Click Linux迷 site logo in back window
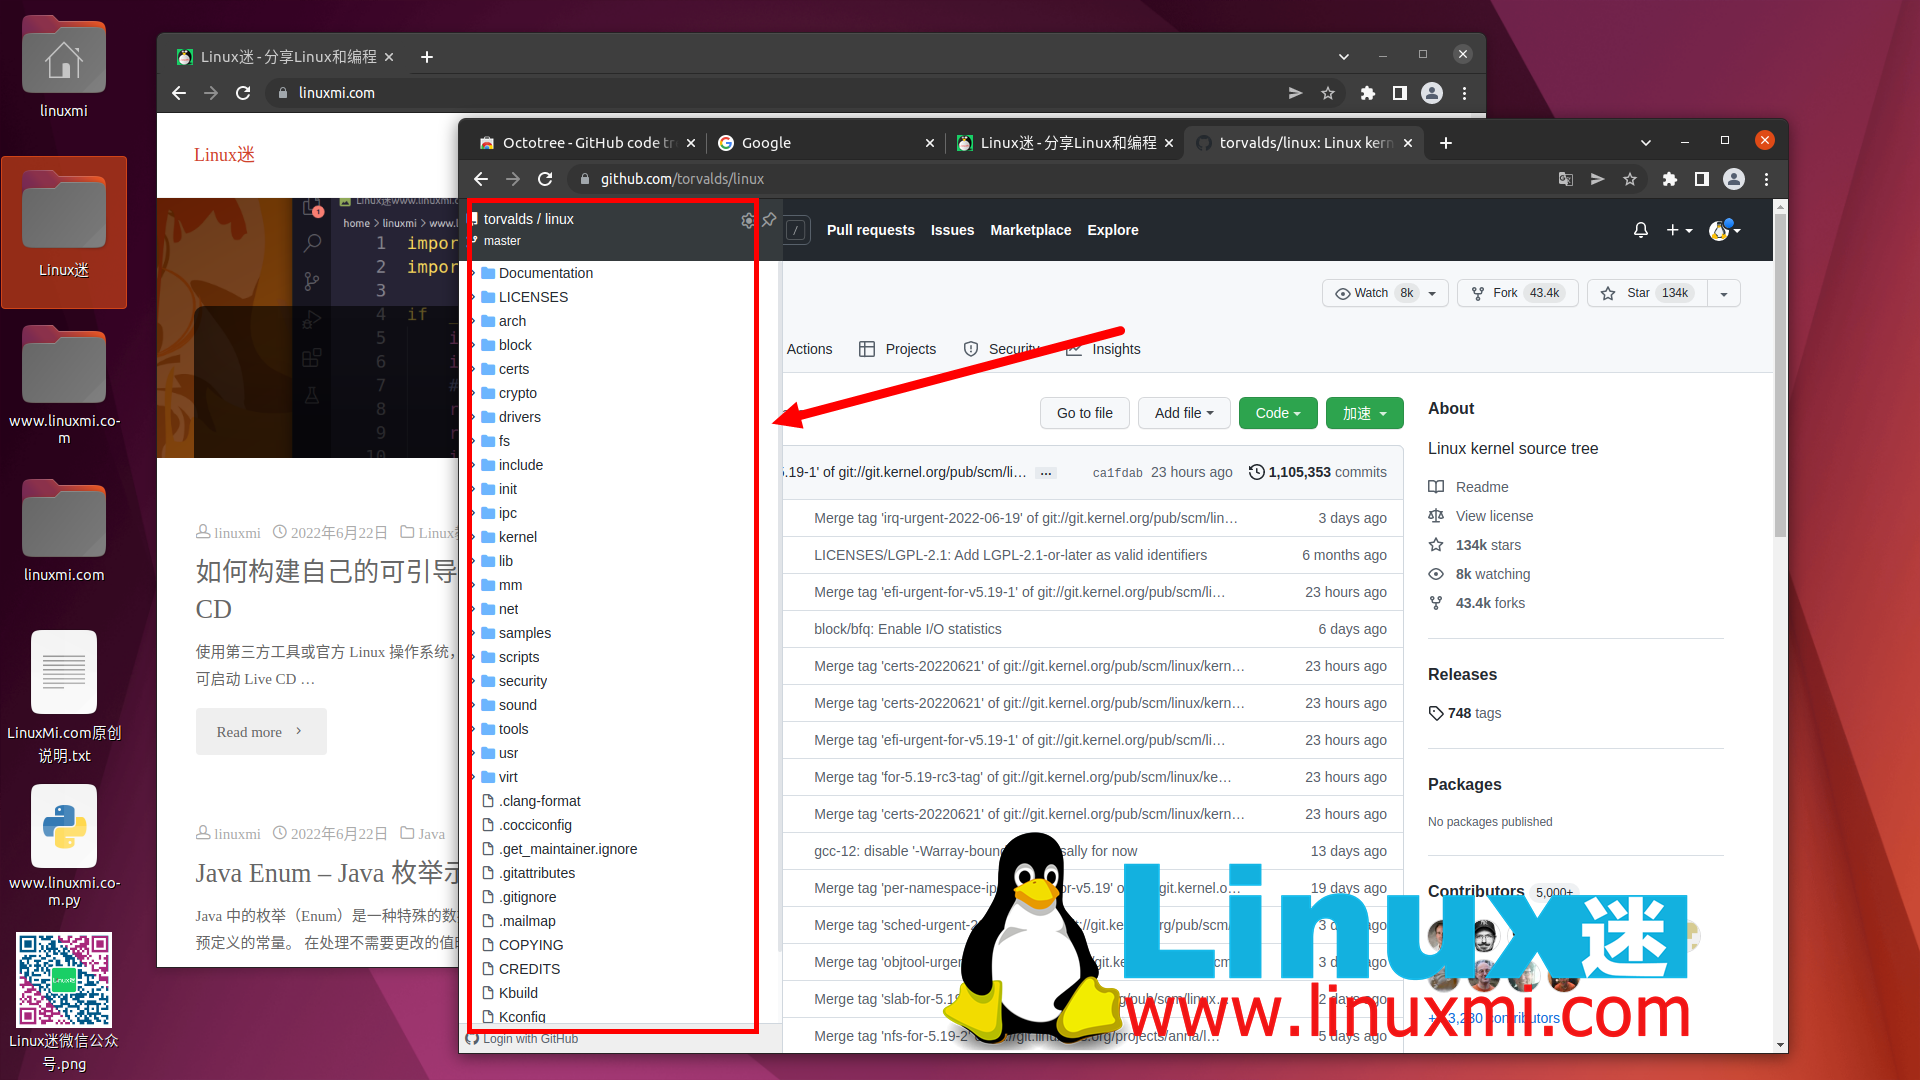Screen dimensions: 1920x1080 click(224, 154)
